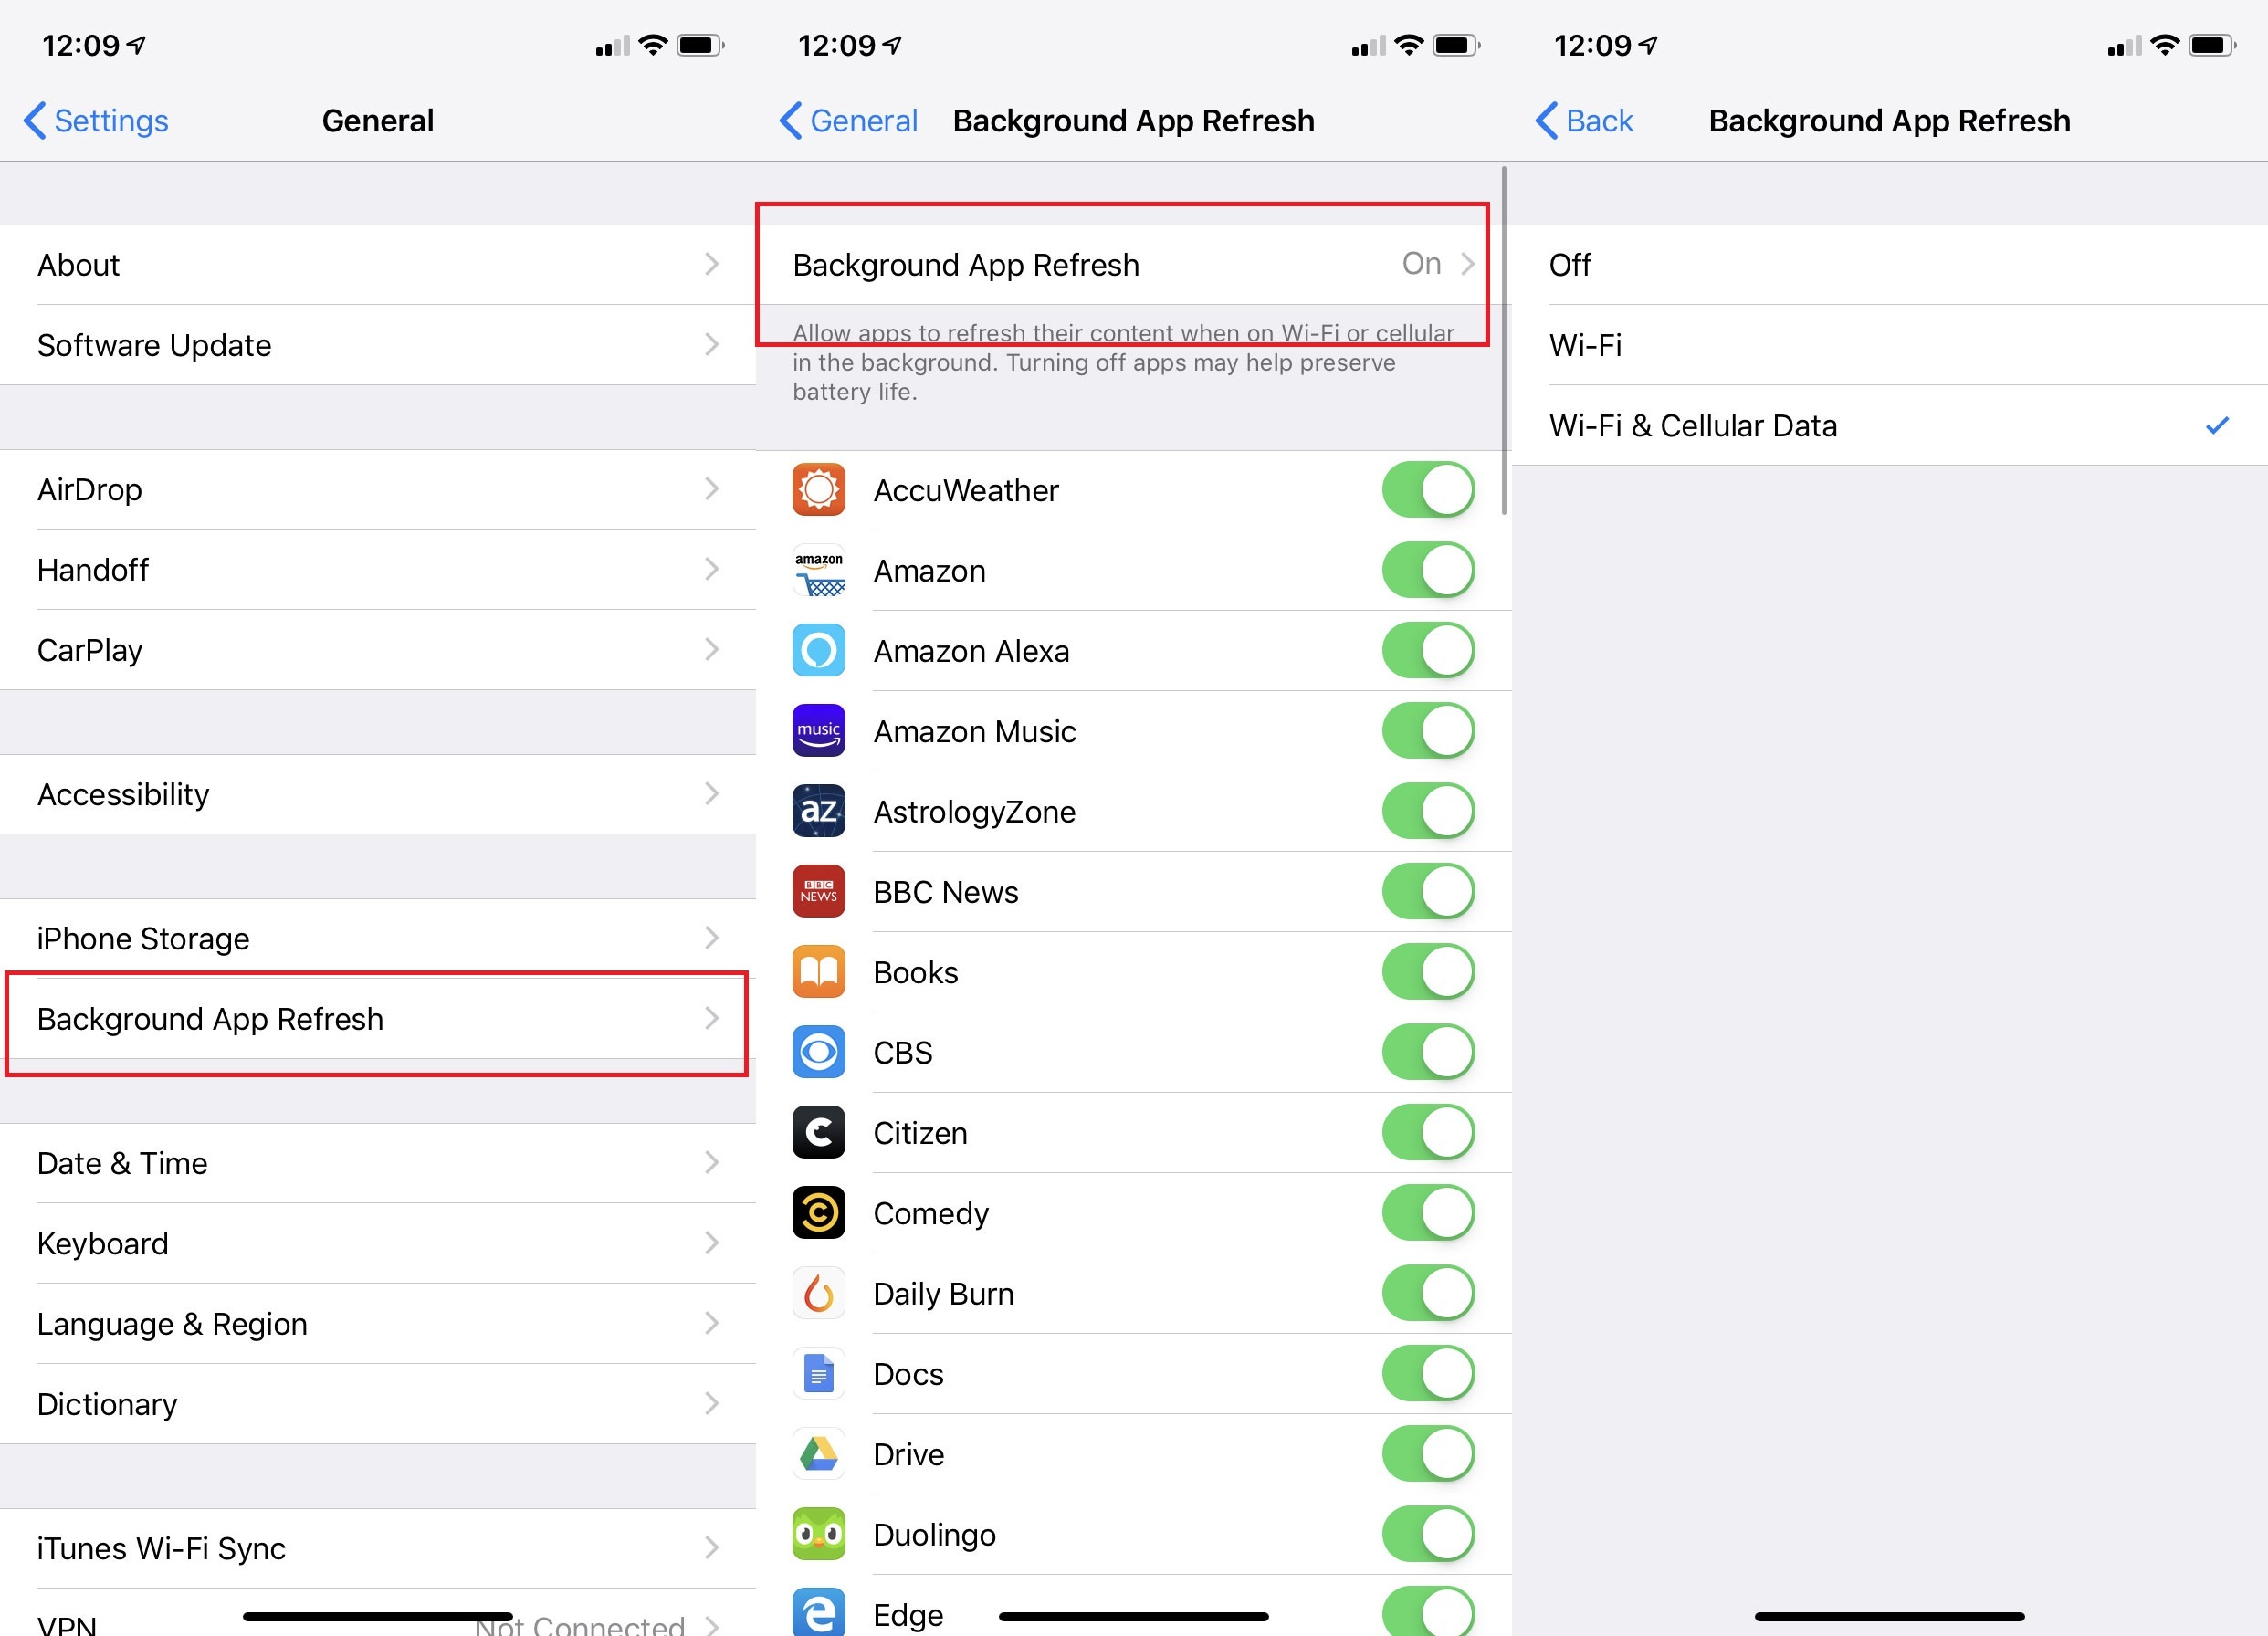The image size is (2268, 1636).
Task: Tap the AccuWeather app icon
Action: point(821,489)
